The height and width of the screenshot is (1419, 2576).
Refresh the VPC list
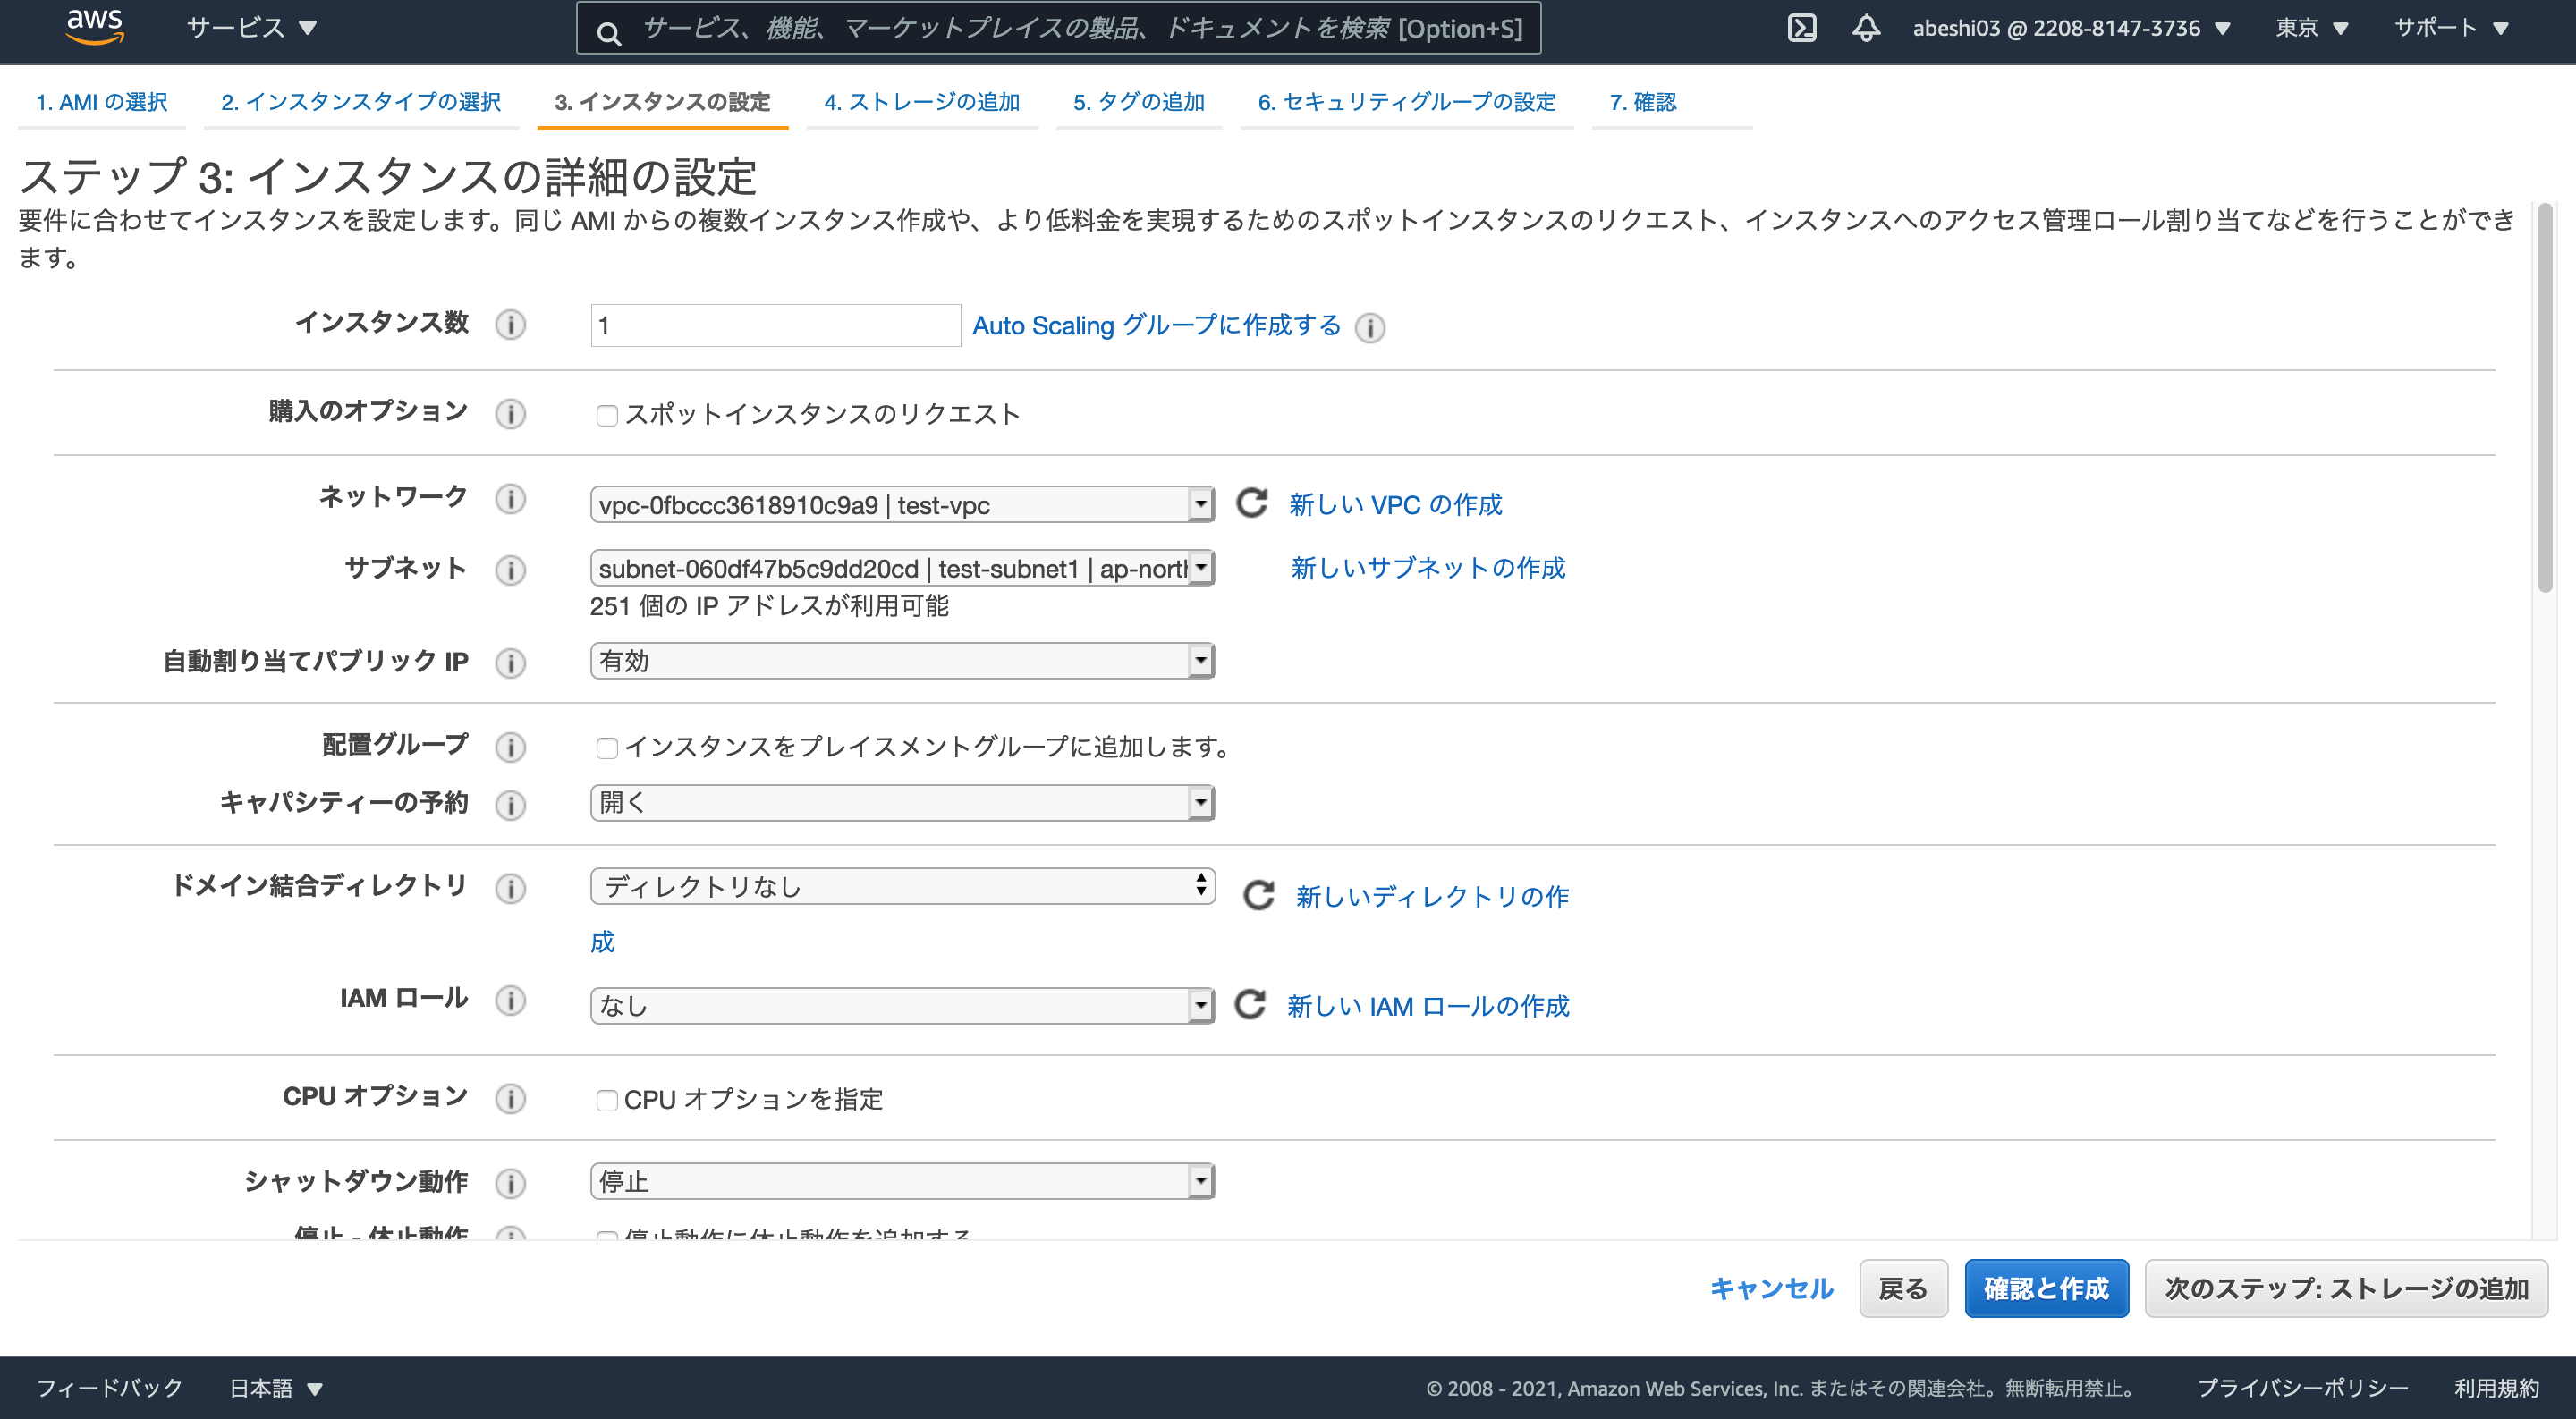(x=1251, y=504)
